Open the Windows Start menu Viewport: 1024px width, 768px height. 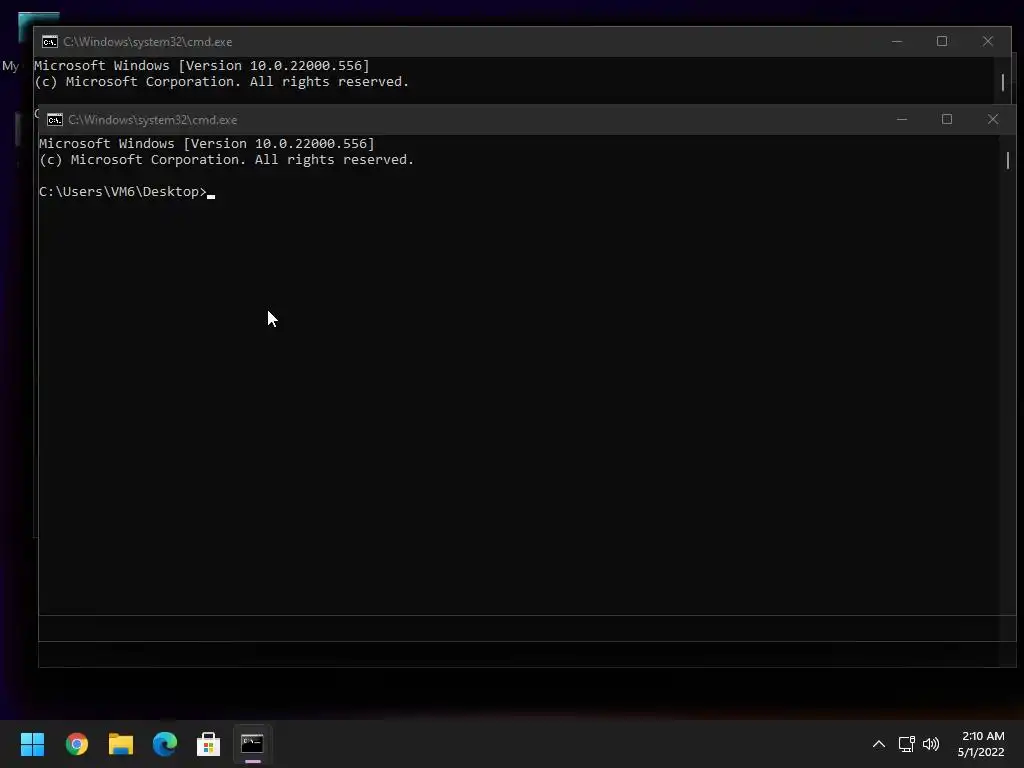[x=32, y=744]
